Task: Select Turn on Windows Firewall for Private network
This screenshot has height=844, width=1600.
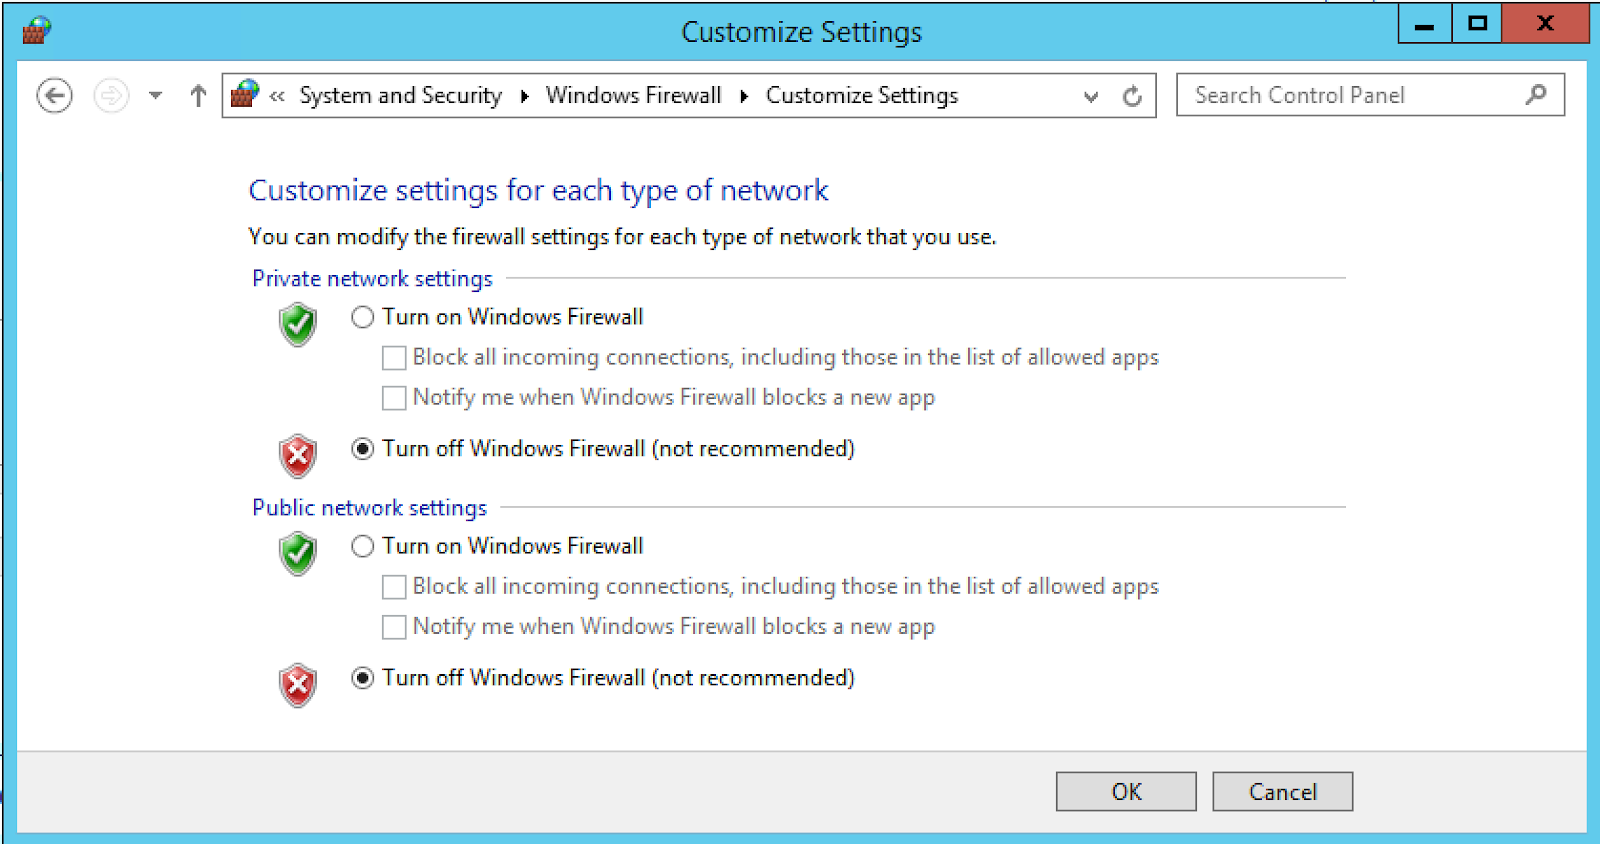Action: pyautogui.click(x=363, y=317)
